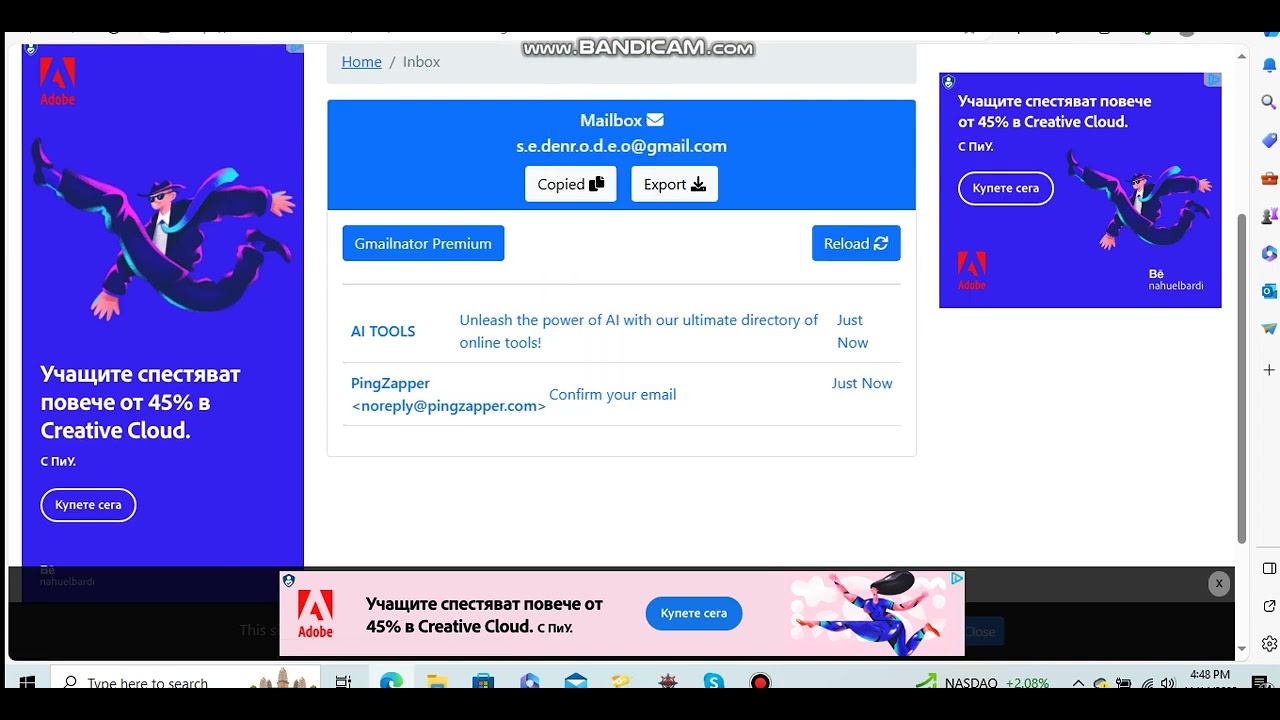Open Edge sidebar Tools briefcase icon
1280x720 pixels.
(1269, 178)
